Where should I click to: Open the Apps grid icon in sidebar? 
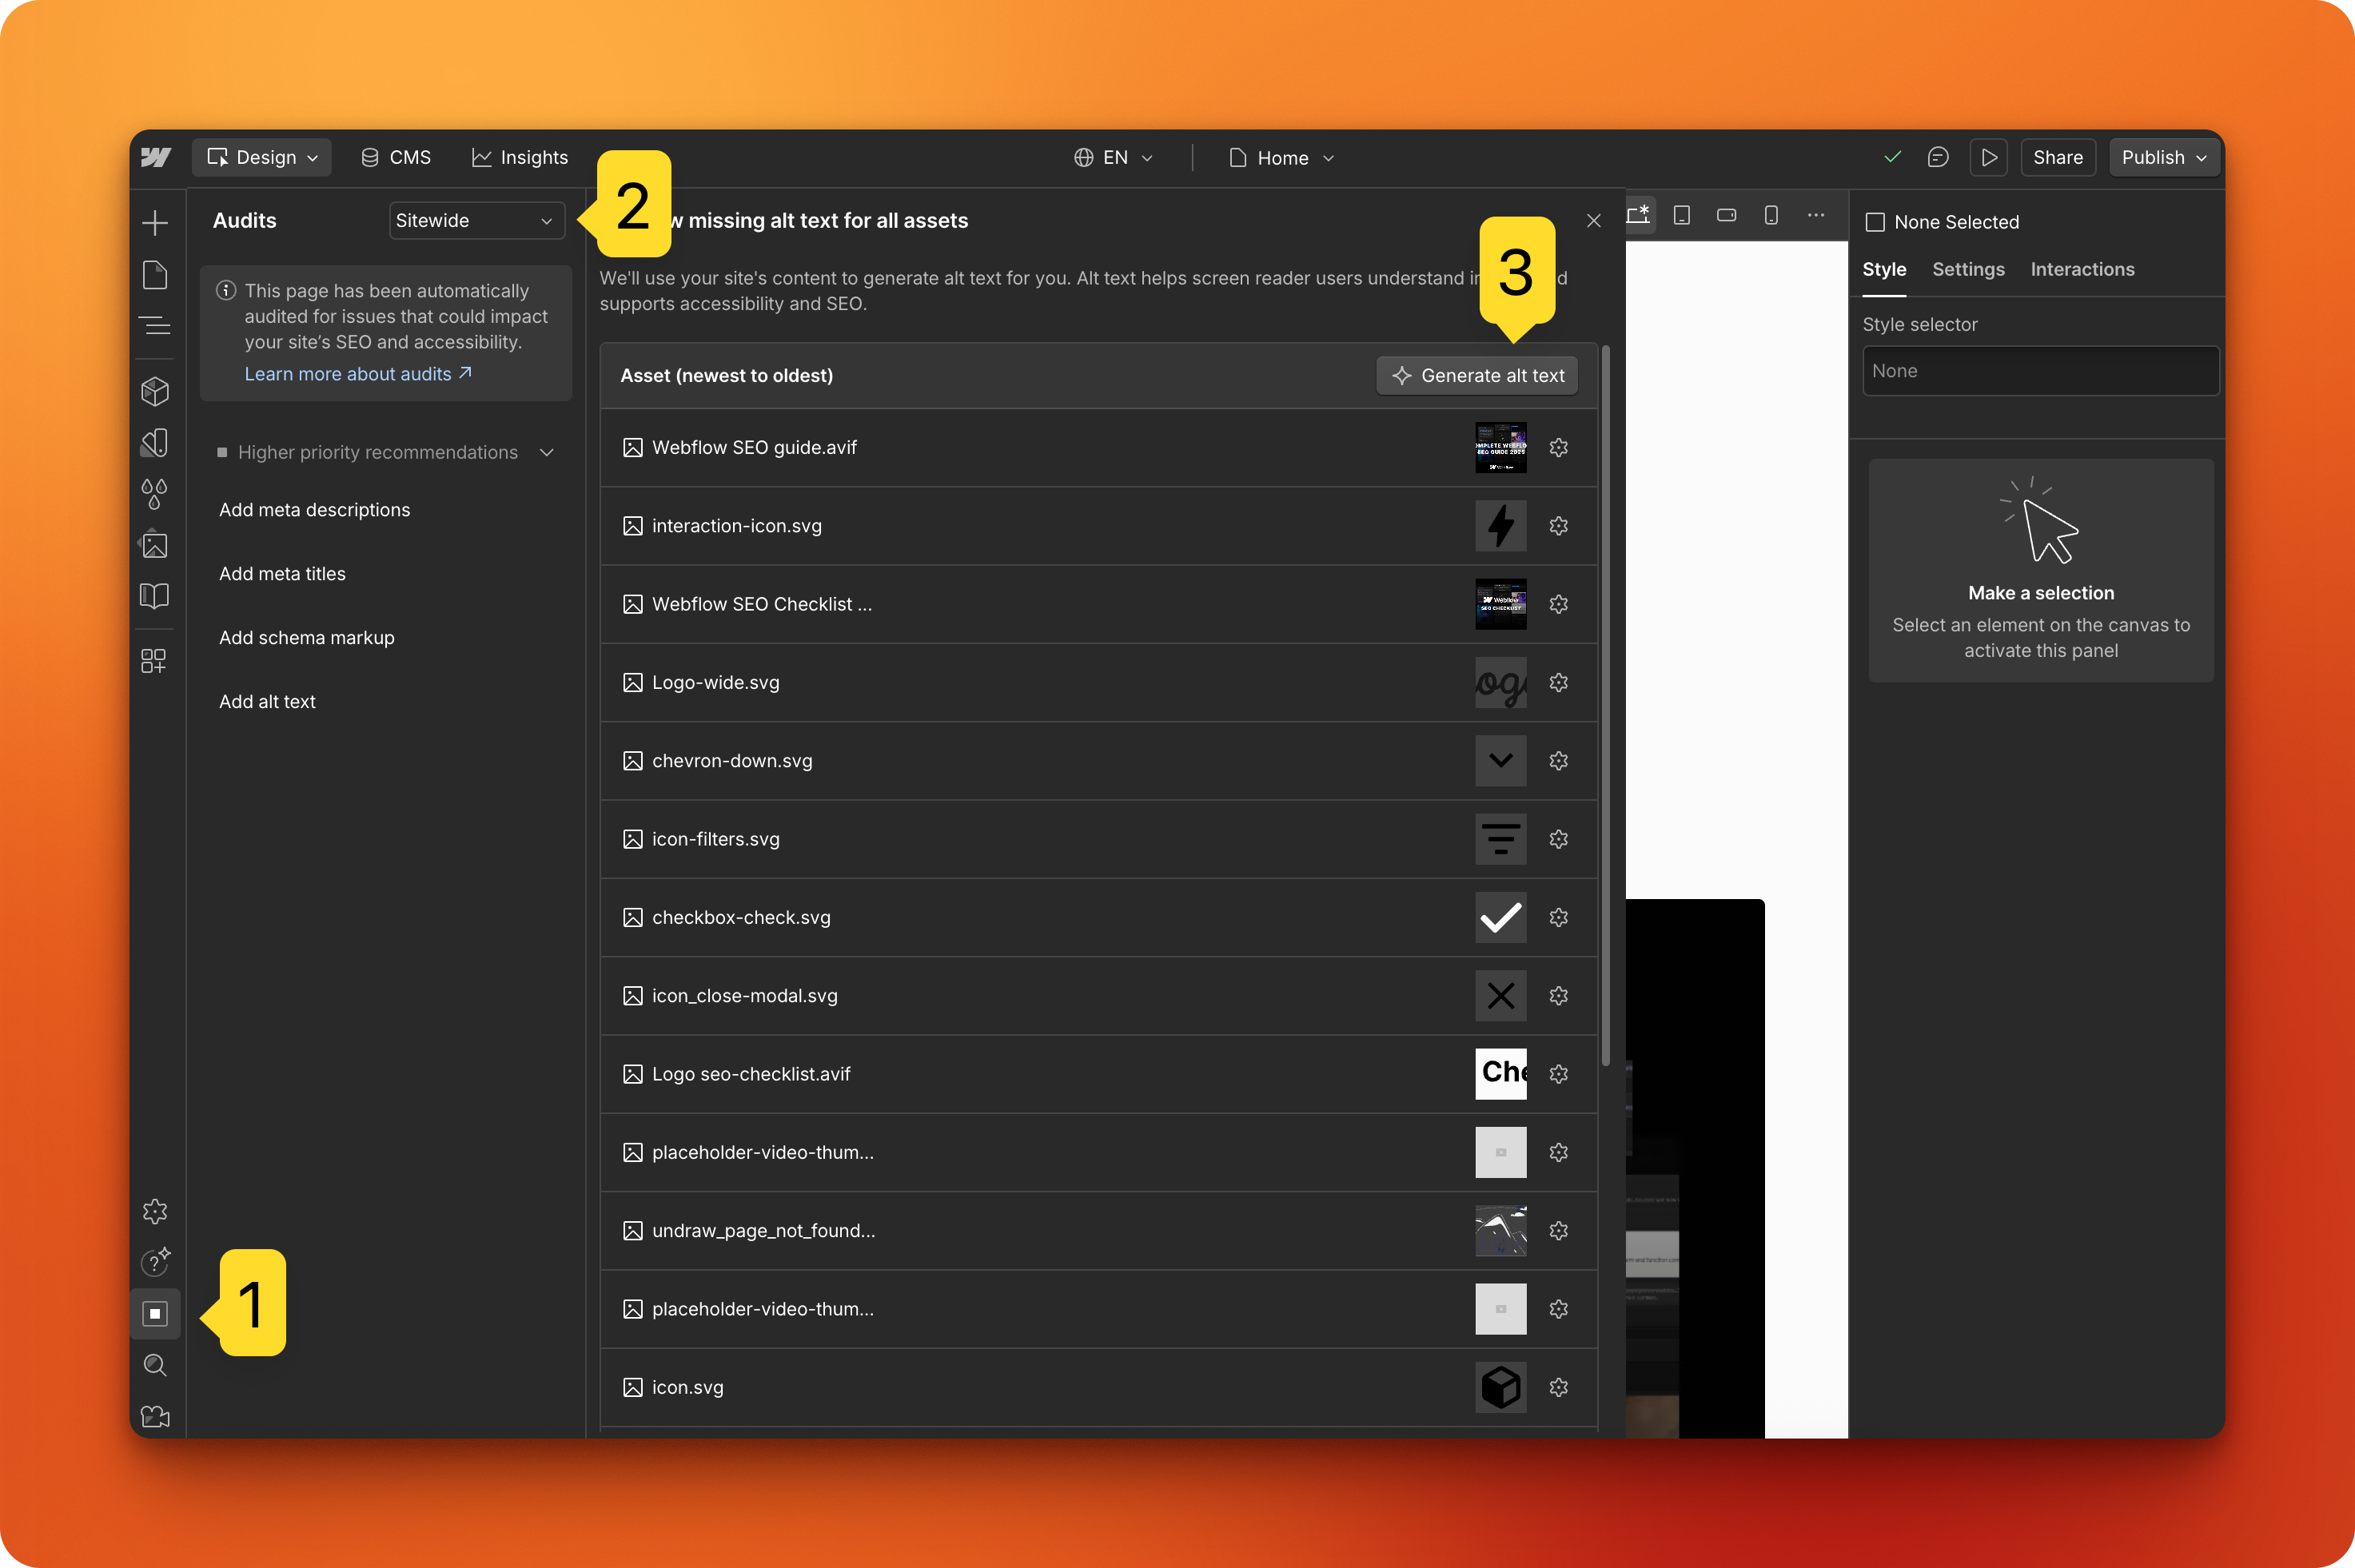tap(154, 661)
